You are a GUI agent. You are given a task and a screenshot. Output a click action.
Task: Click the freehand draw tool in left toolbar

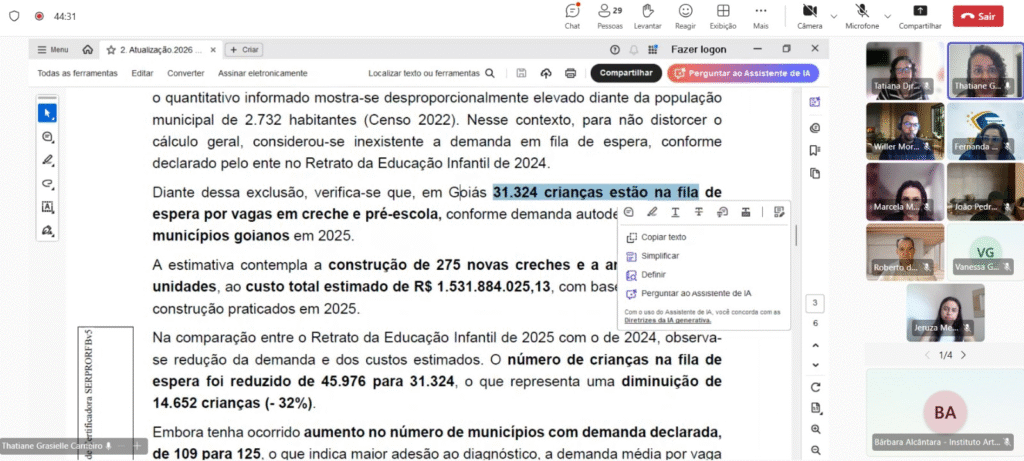[47, 160]
